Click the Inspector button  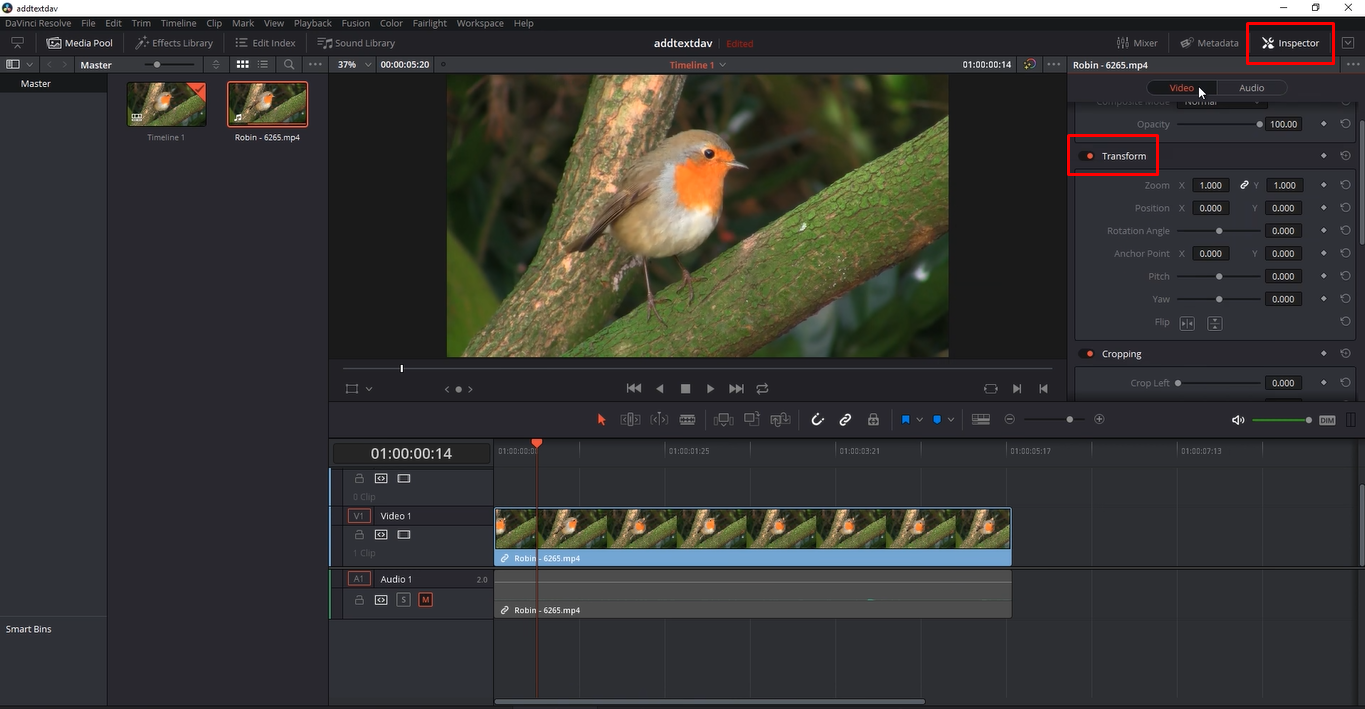[x=1289, y=43]
